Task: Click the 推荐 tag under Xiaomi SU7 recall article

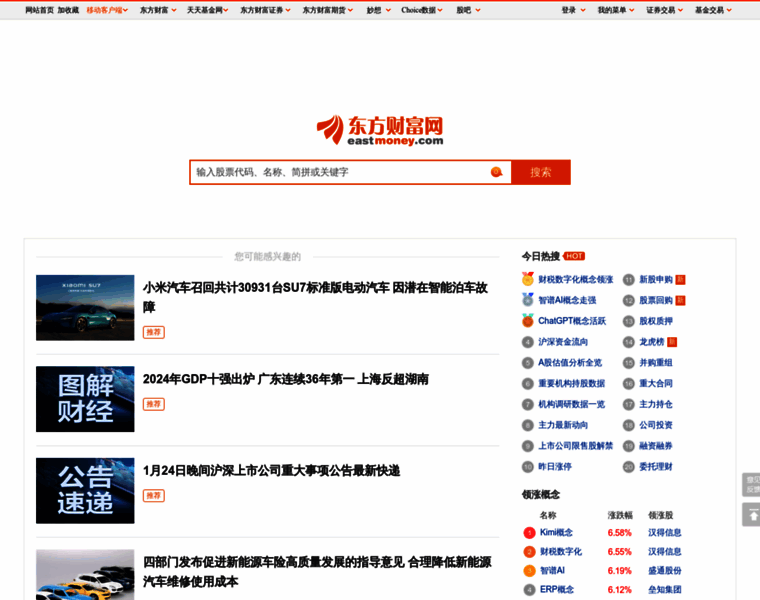Action: 154,332
